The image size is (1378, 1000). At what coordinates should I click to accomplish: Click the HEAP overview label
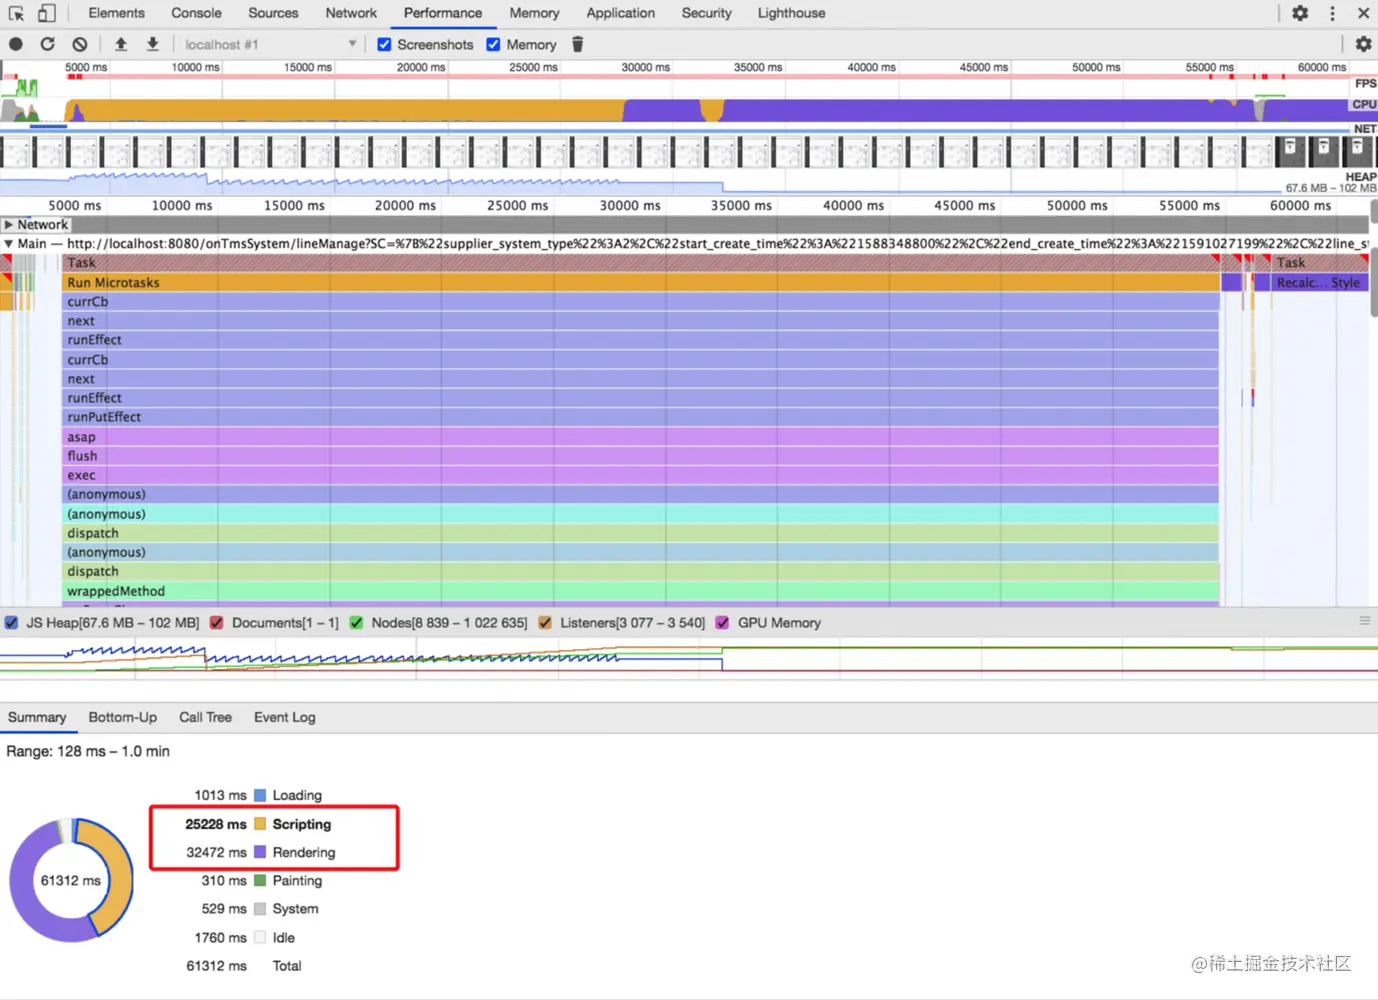(1360, 176)
